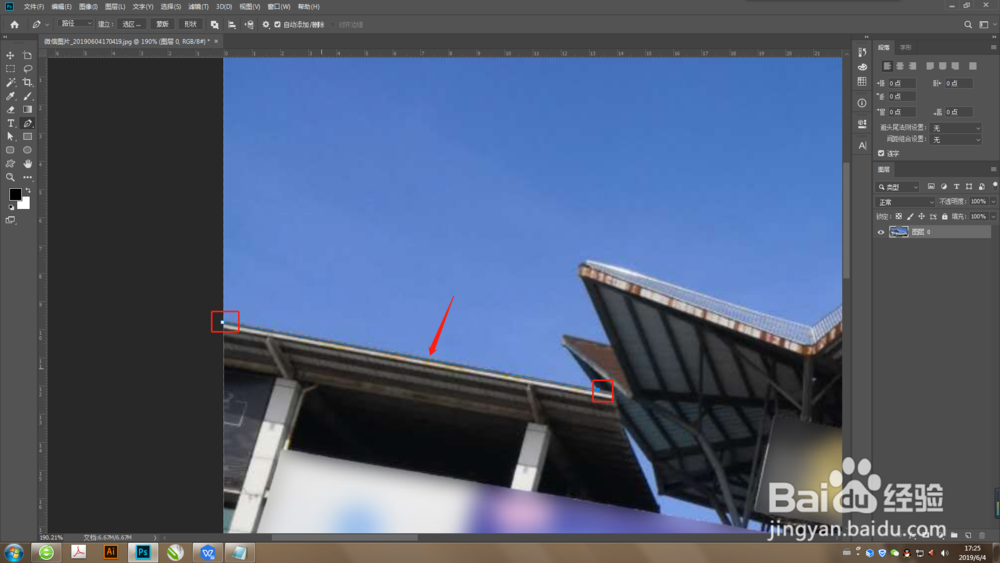Open the History panel icon
This screenshot has width=1000, height=563.
coord(862,52)
